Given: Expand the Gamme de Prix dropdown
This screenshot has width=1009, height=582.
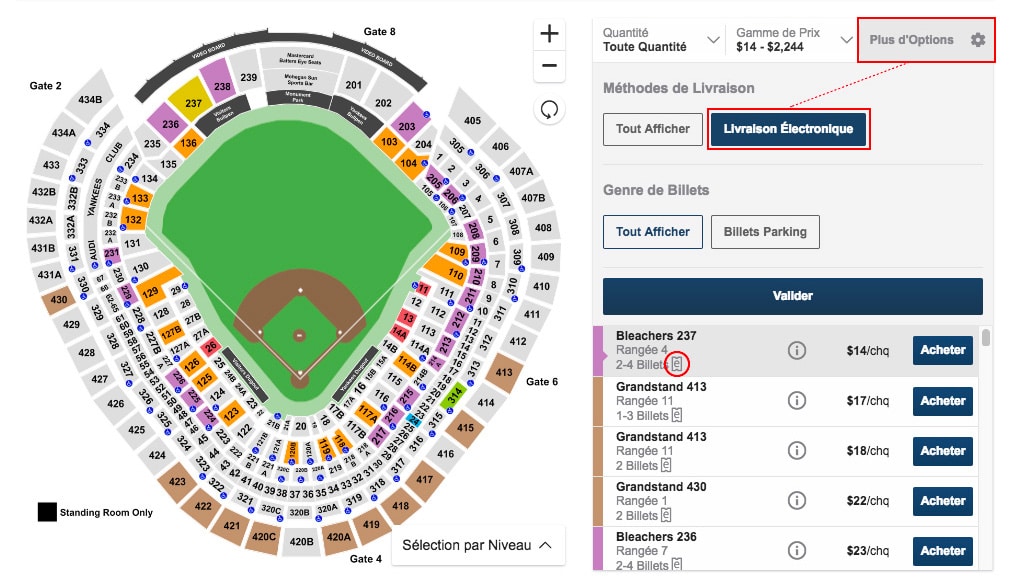Looking at the screenshot, I should pyautogui.click(x=793, y=40).
